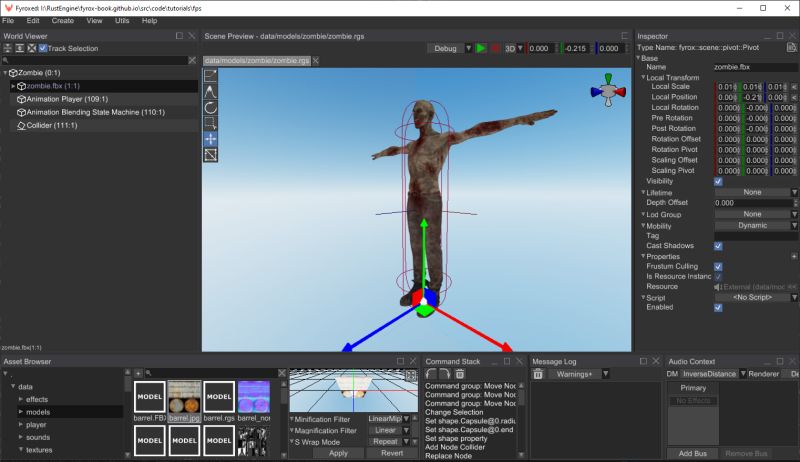Screen dimensions: 800x462
Task: Select the top select-tool icon in scene toolbar
Action: pos(210,75)
